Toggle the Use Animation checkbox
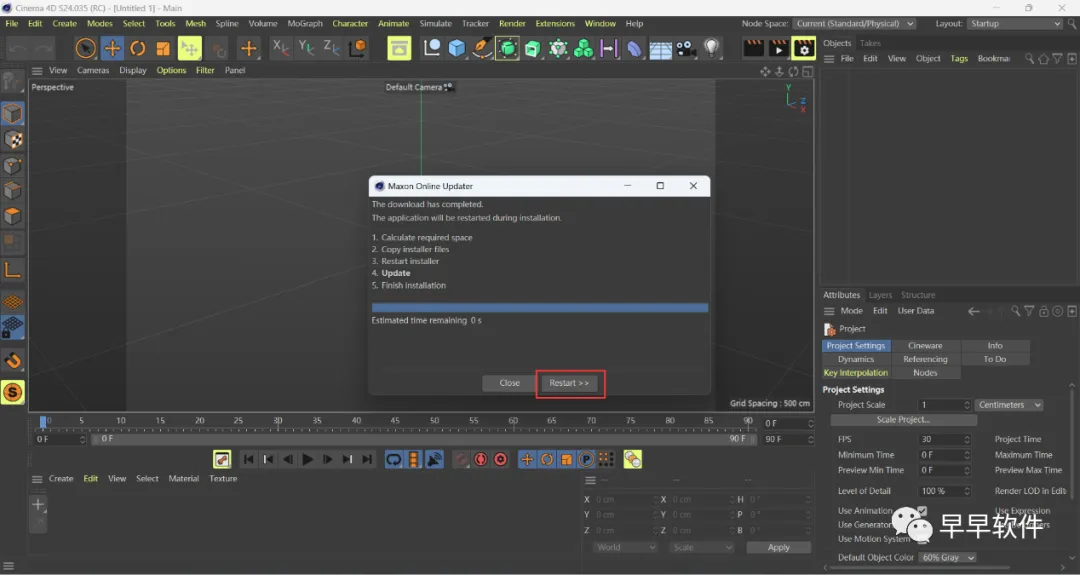This screenshot has height=575, width=1080. click(x=922, y=510)
